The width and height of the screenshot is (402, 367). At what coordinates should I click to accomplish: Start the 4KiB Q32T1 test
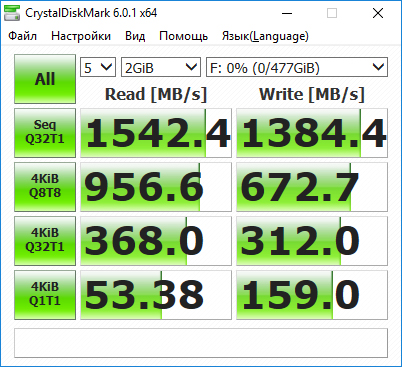(45, 241)
